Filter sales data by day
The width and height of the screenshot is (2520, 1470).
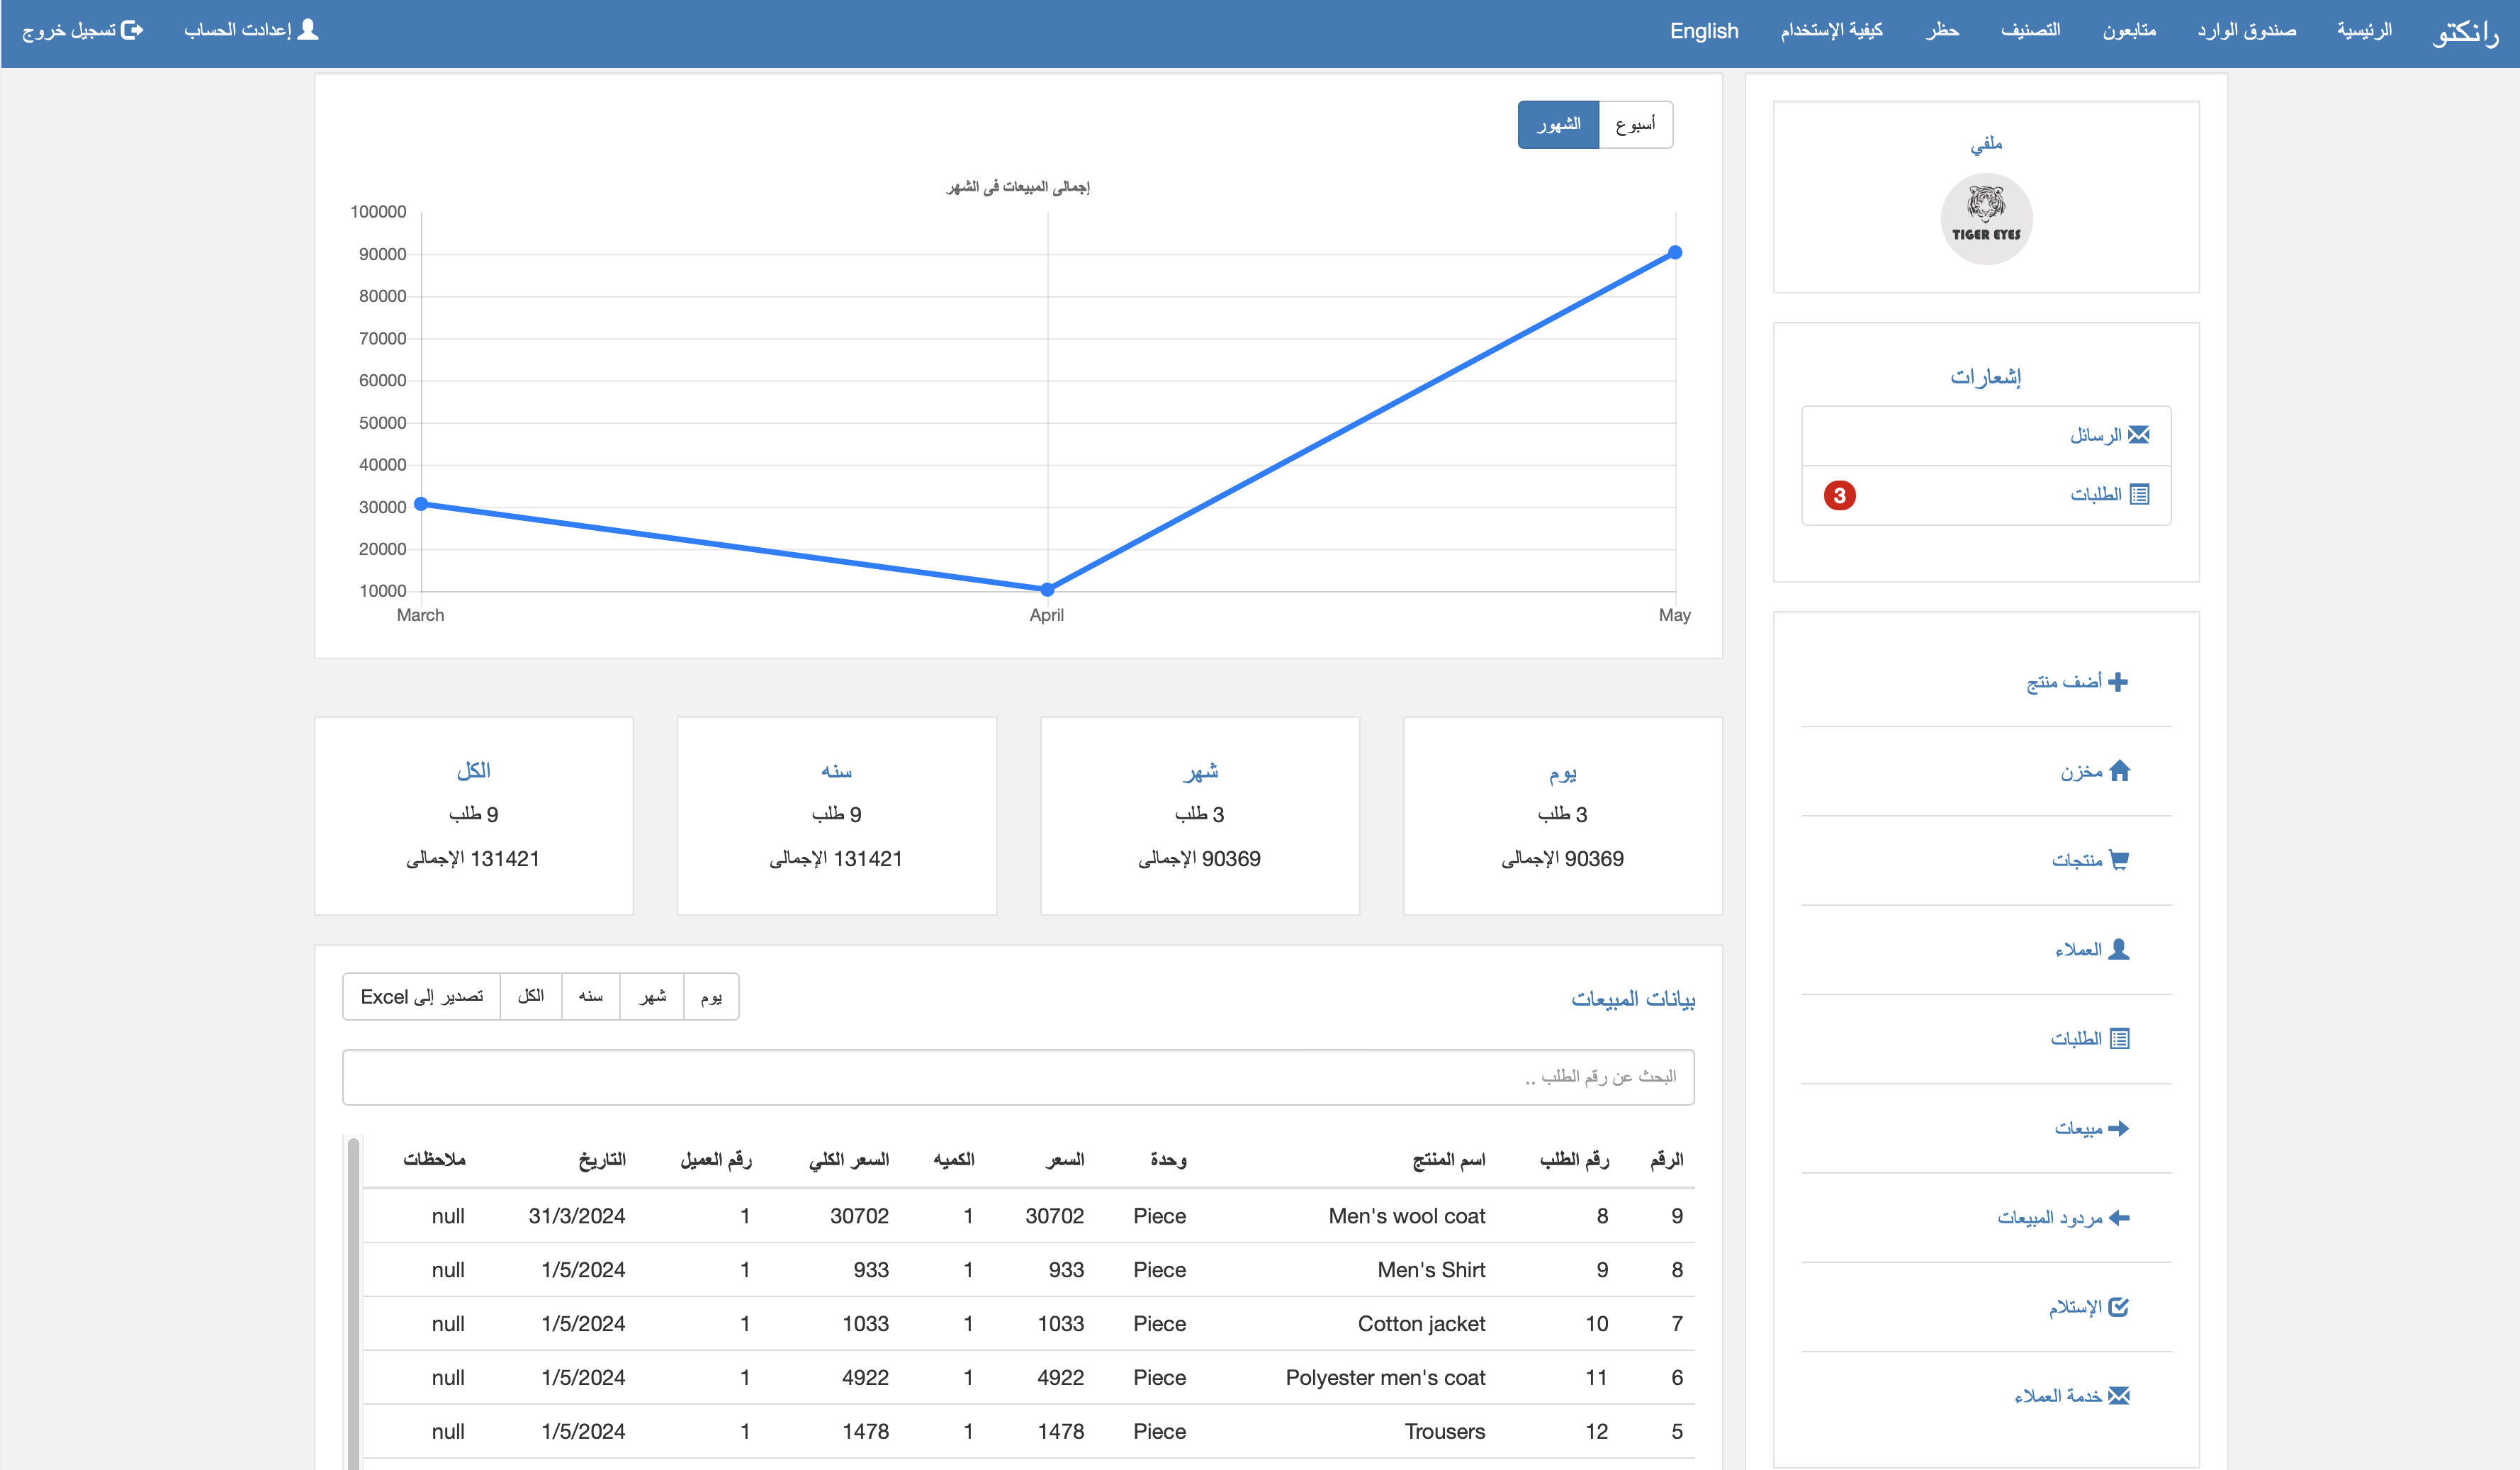[x=711, y=997]
